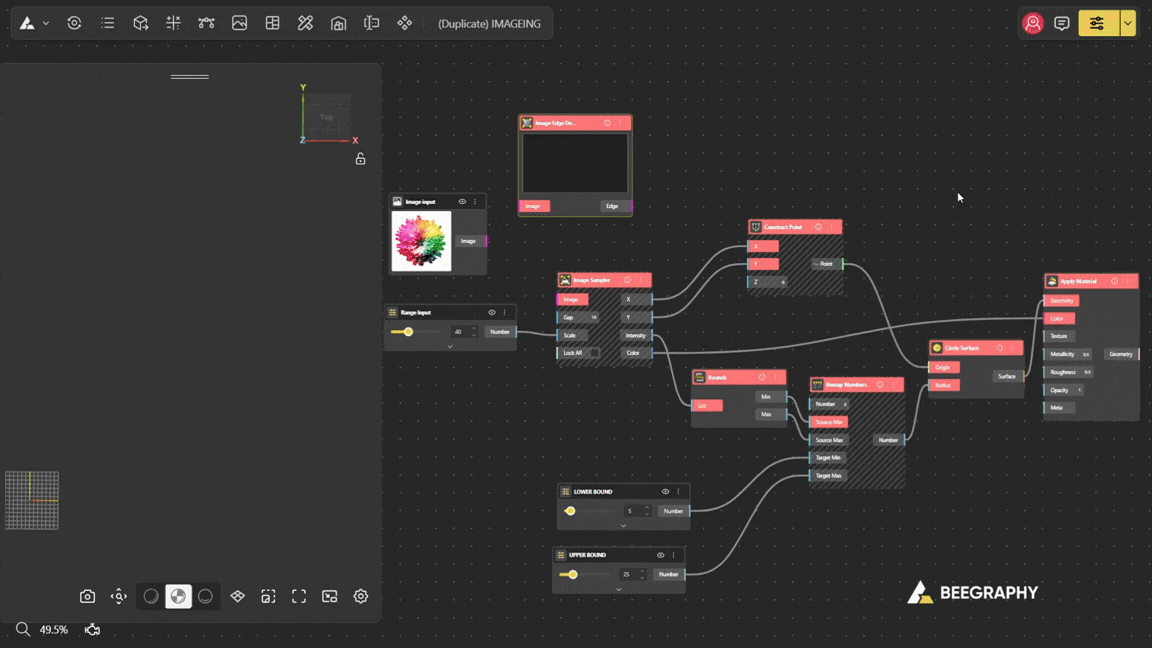Open UPPER BOUND node three-dot menu
This screenshot has width=1152, height=648.
674,555
